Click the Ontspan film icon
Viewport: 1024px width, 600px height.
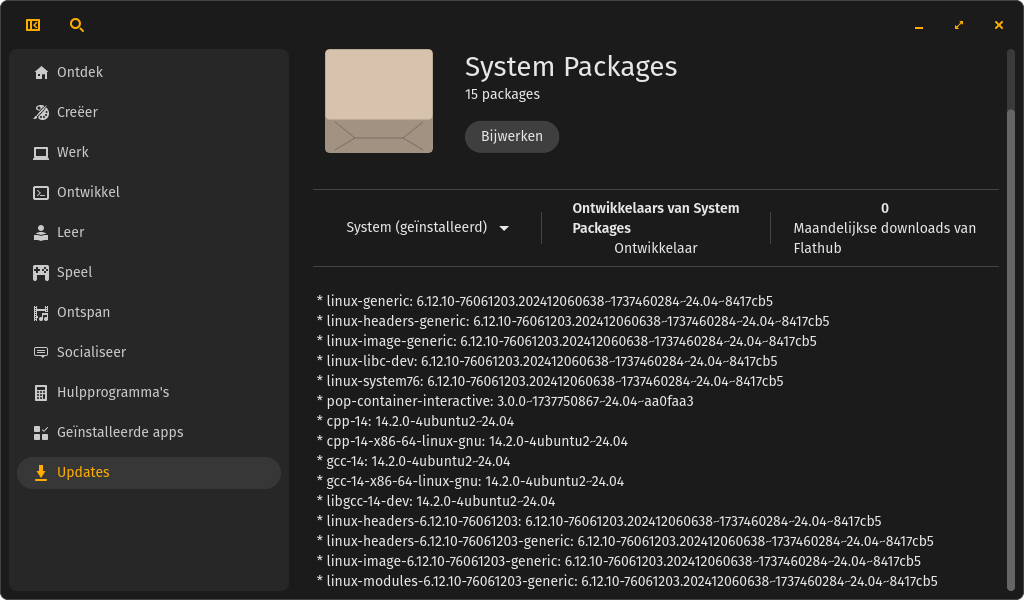coord(41,313)
